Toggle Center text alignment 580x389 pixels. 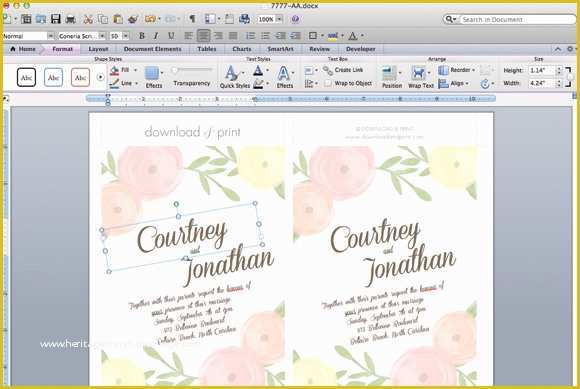pos(203,35)
